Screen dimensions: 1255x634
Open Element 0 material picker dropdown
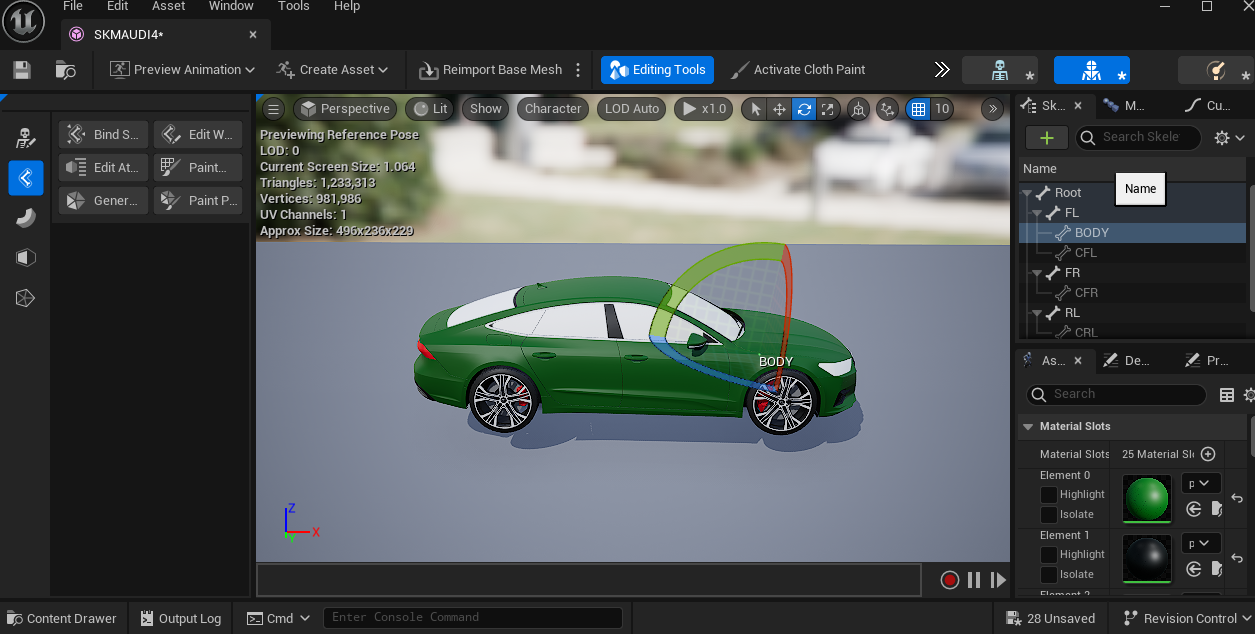[x=1201, y=484]
